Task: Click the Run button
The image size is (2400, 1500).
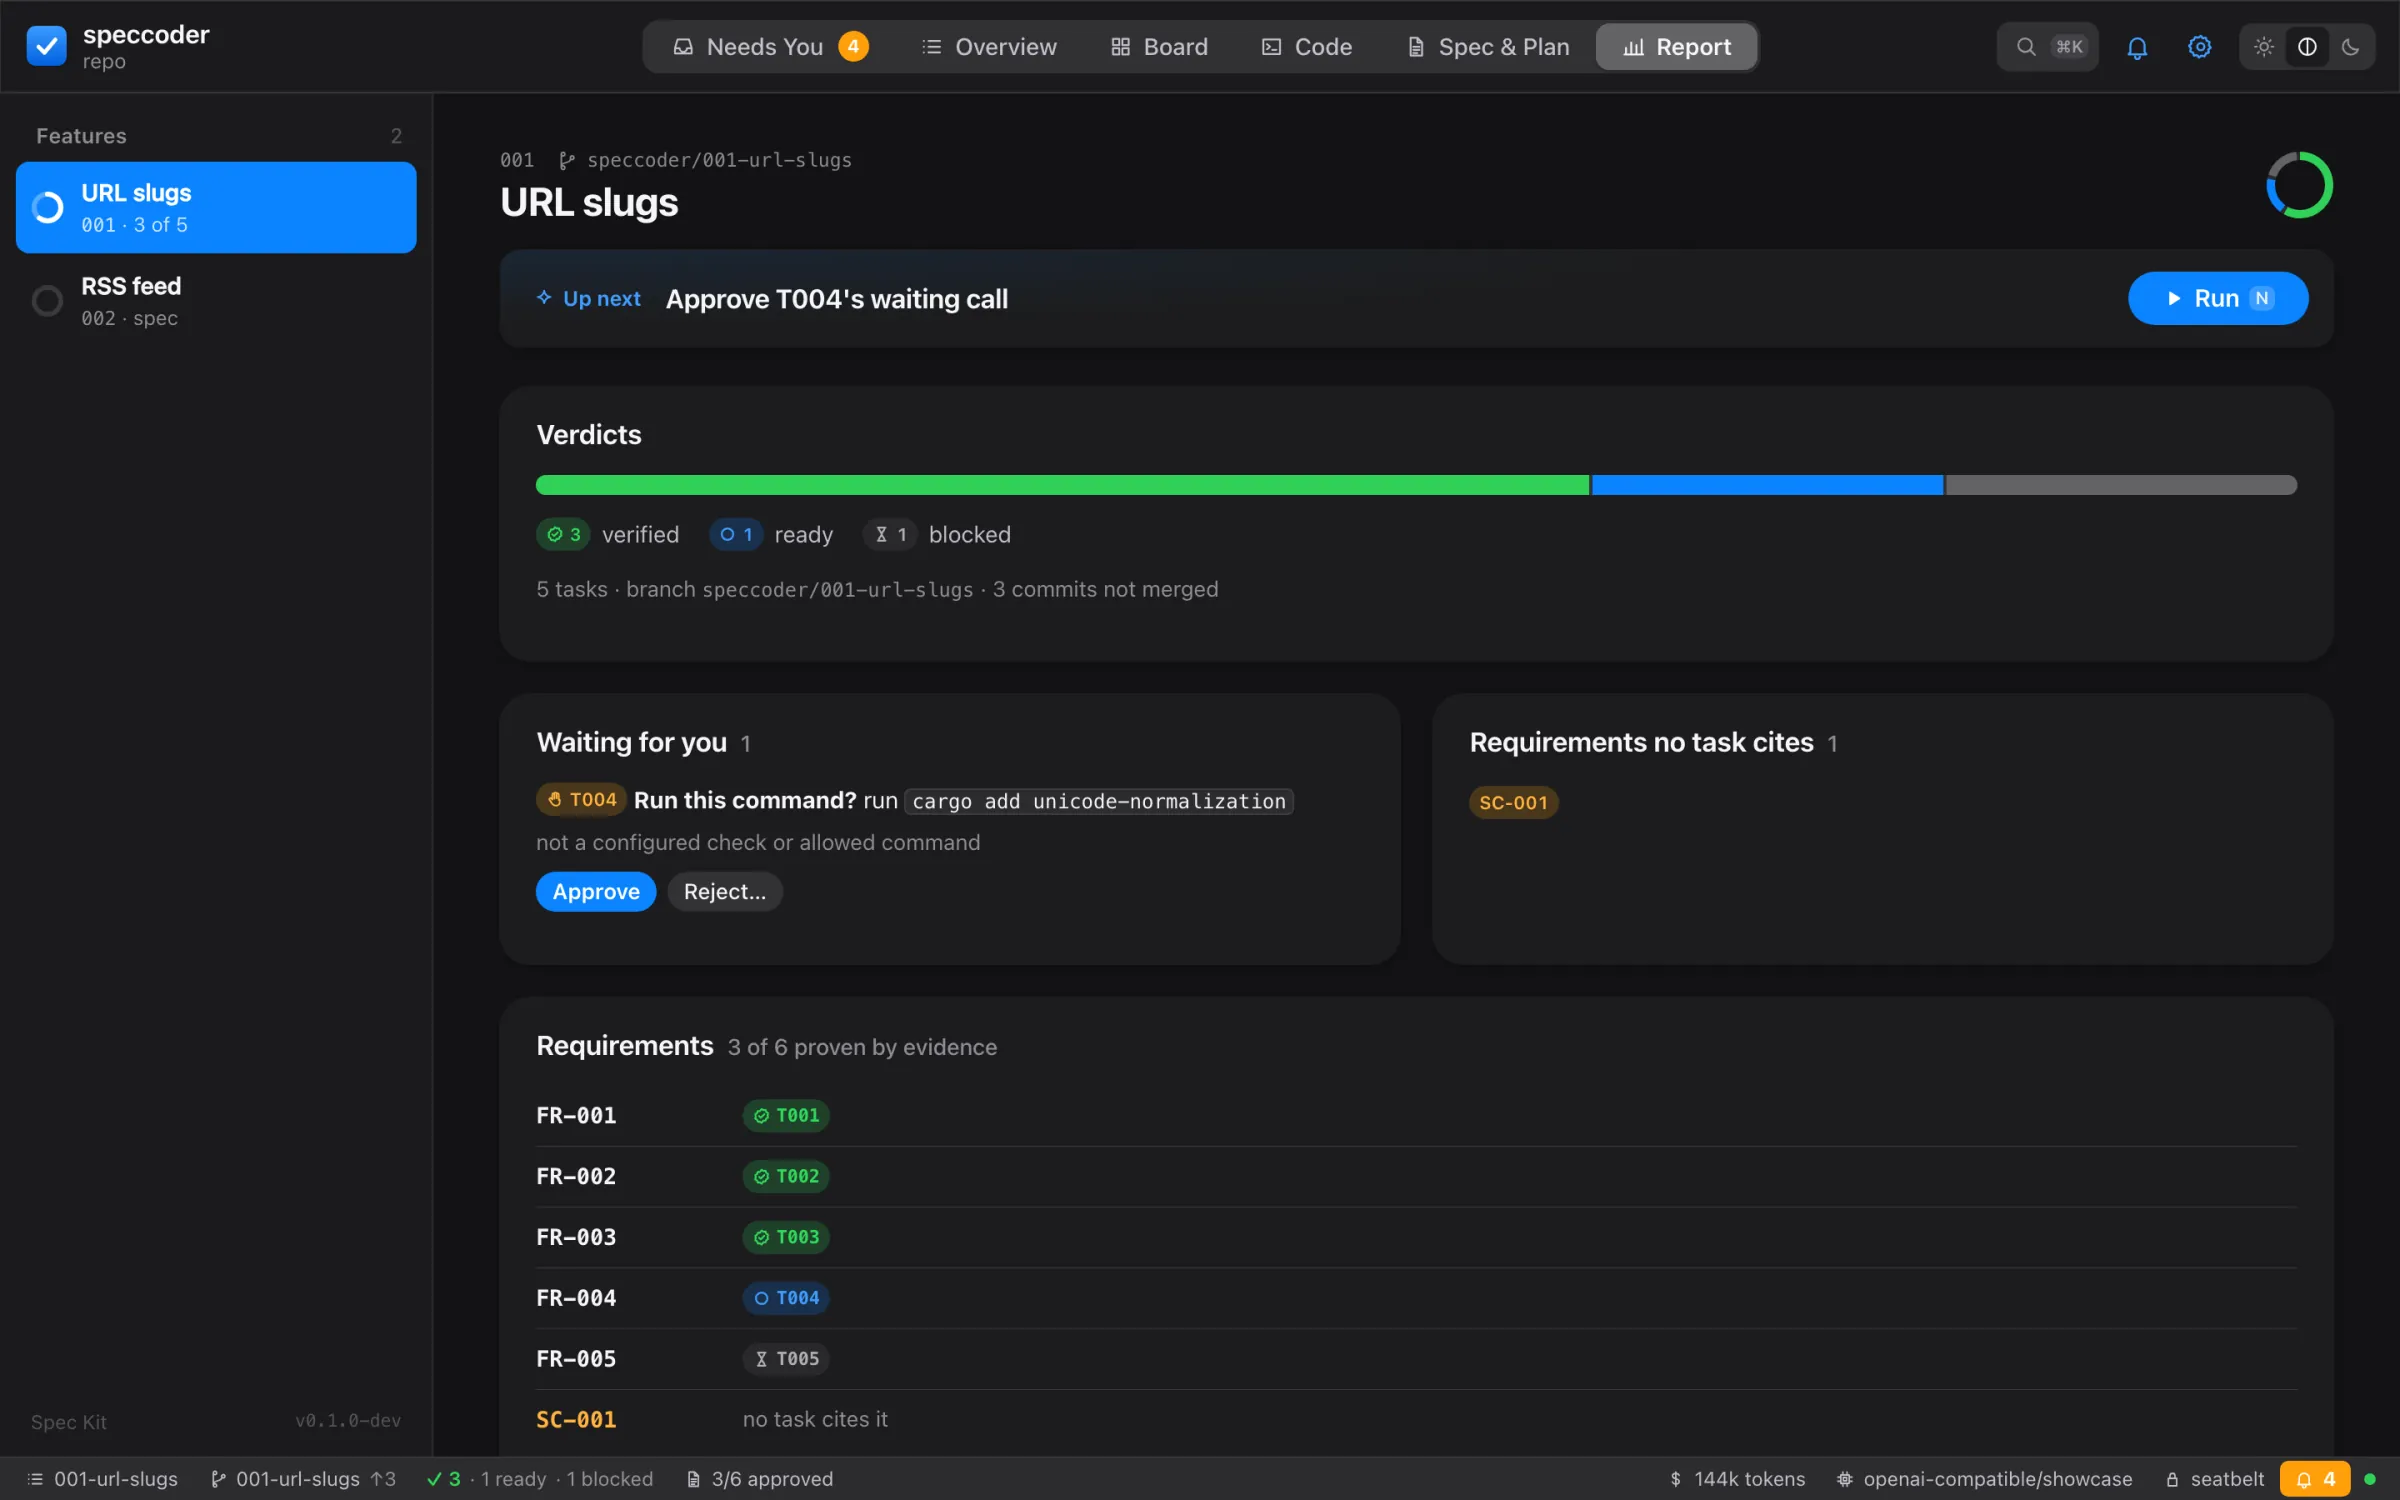Action: 2217,298
